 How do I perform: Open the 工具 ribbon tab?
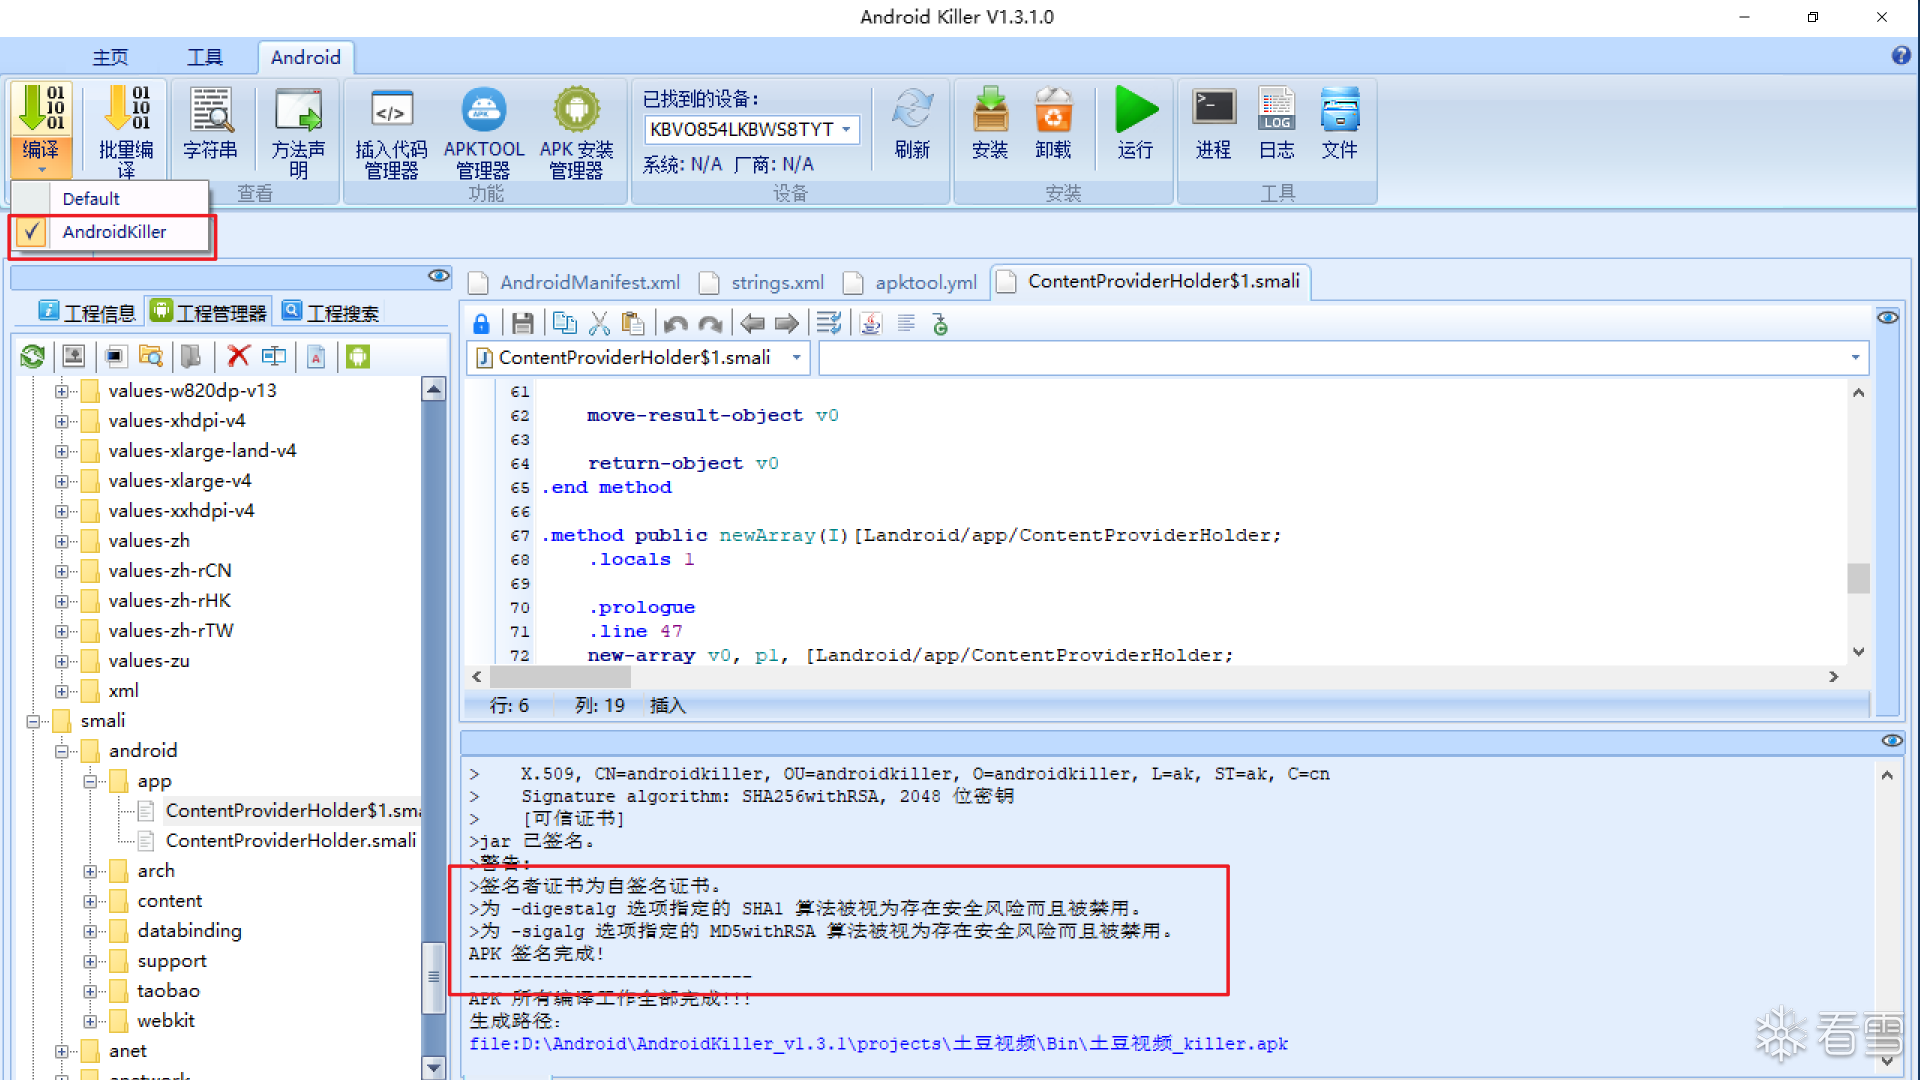tap(205, 57)
